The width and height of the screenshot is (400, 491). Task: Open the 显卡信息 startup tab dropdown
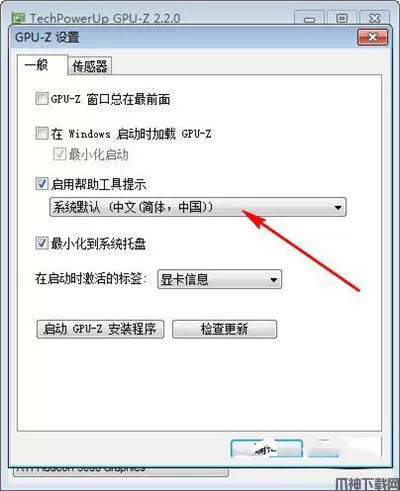219,279
